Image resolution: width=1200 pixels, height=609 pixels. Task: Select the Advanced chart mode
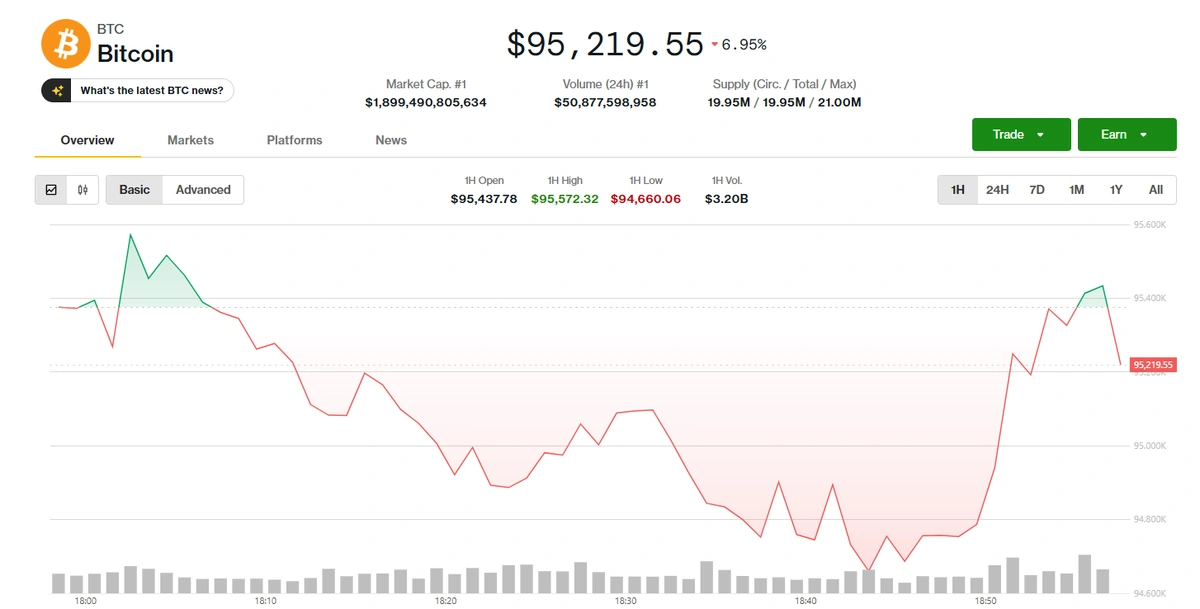coord(203,190)
